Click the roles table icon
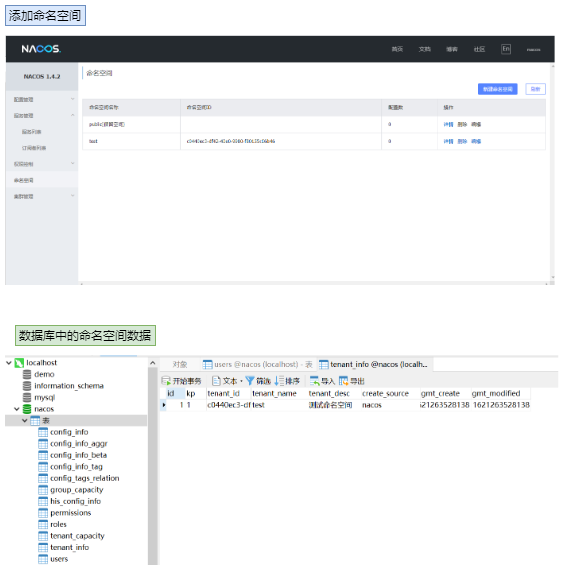Screen dimensions: 565x571 (43, 524)
